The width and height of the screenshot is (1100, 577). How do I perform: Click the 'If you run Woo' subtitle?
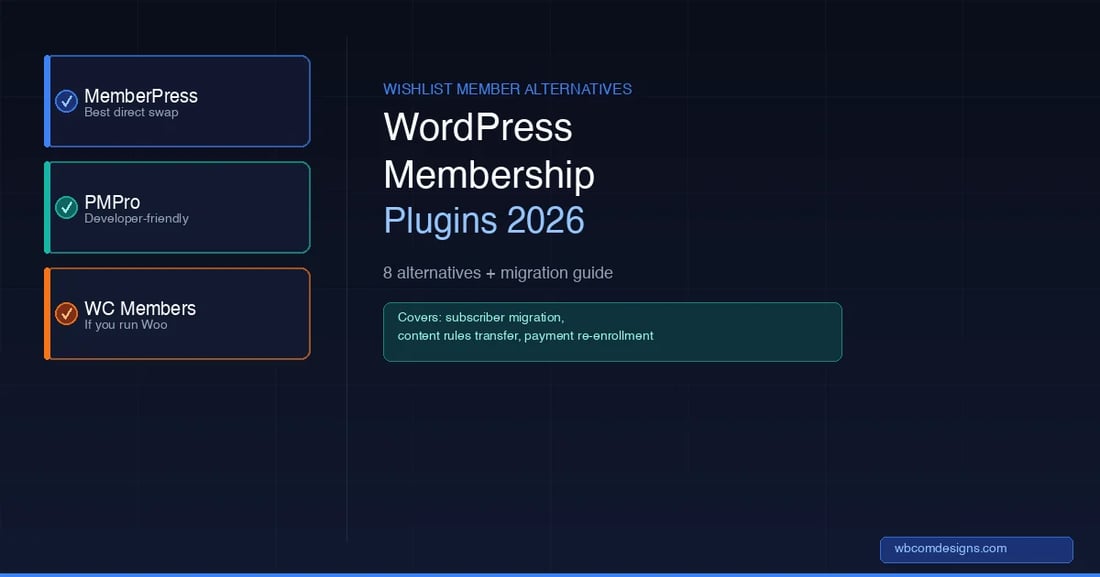(126, 324)
